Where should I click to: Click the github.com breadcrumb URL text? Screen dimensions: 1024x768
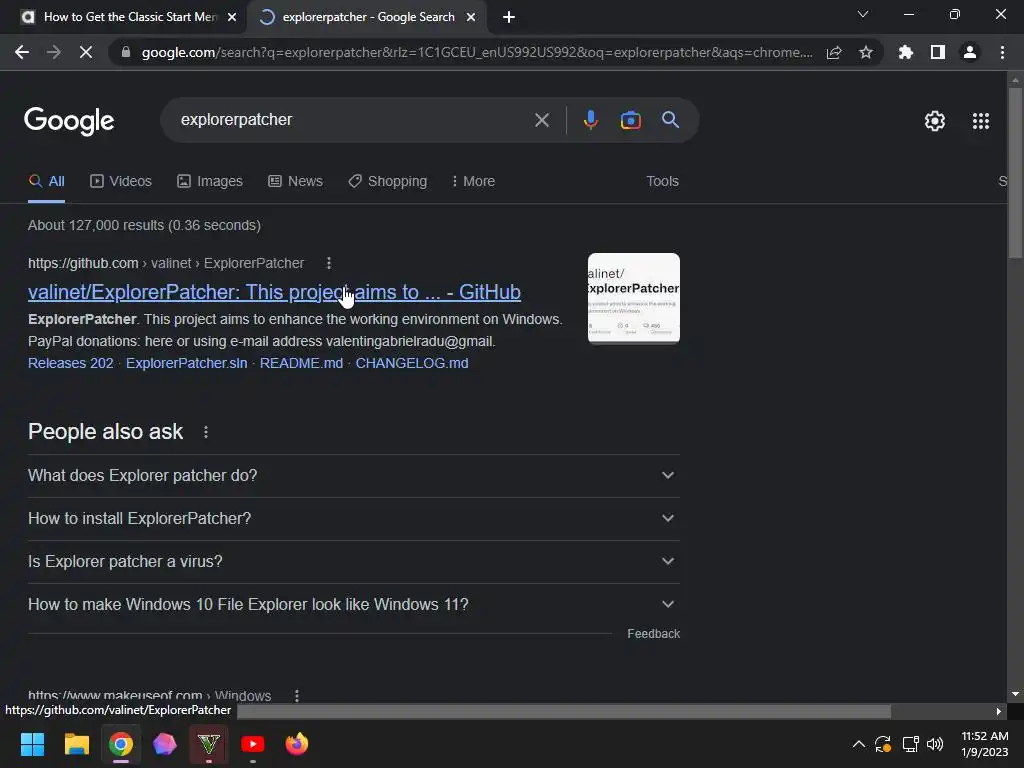(83, 263)
